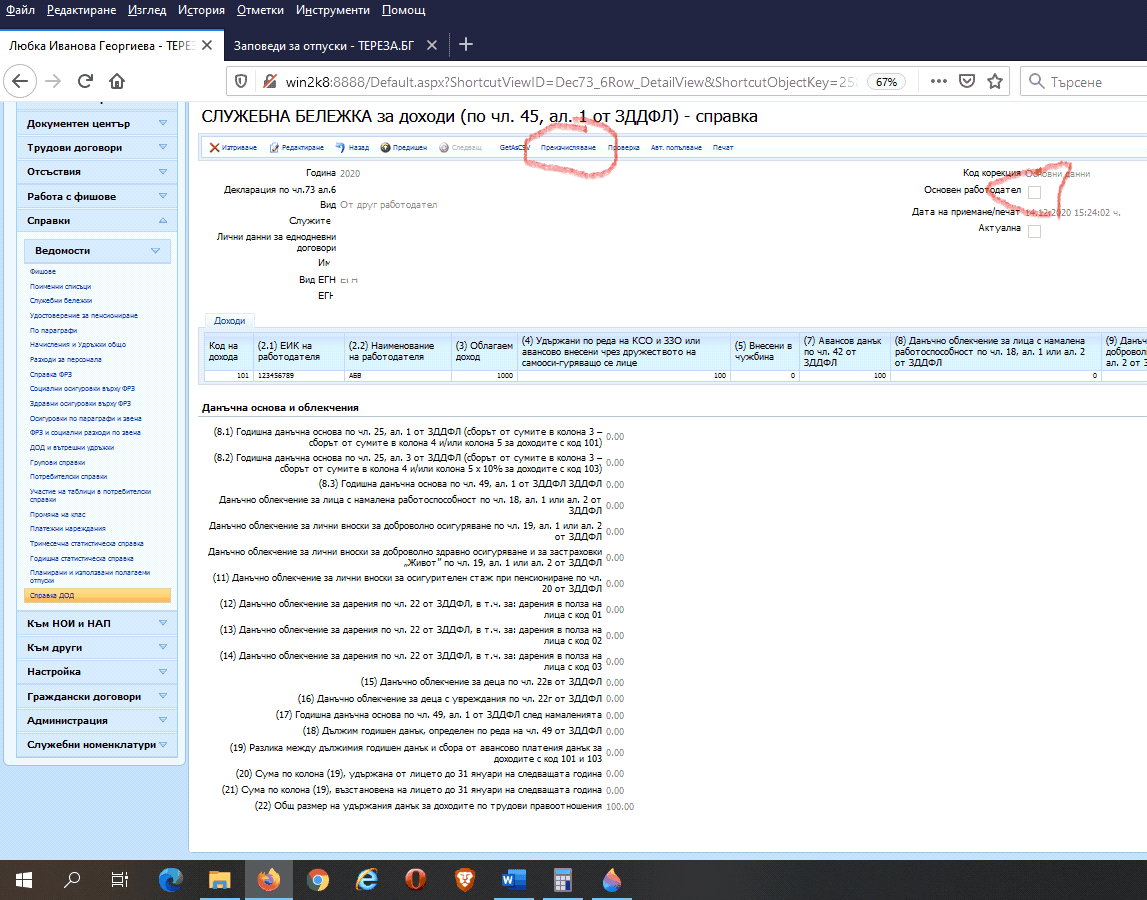Open a new browser tab

click(x=466, y=45)
